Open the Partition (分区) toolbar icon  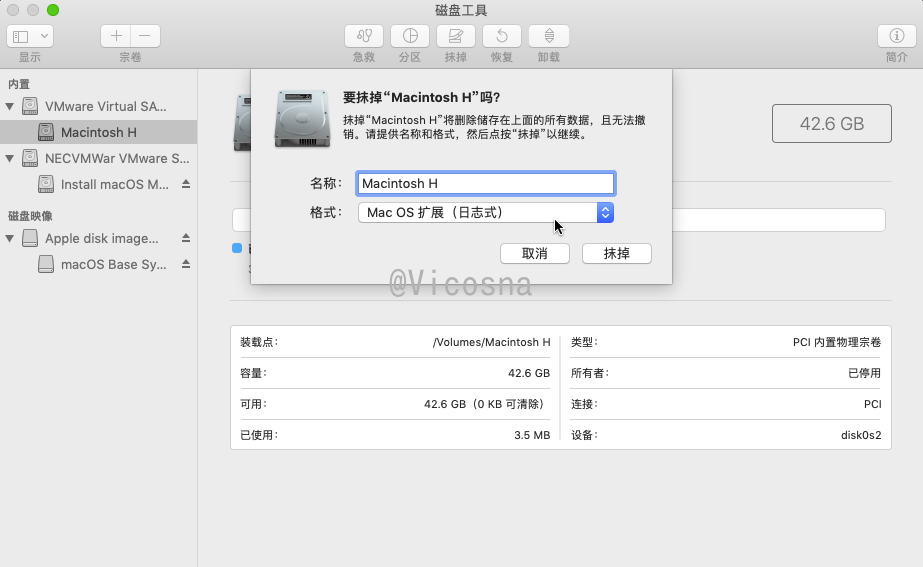pos(410,36)
